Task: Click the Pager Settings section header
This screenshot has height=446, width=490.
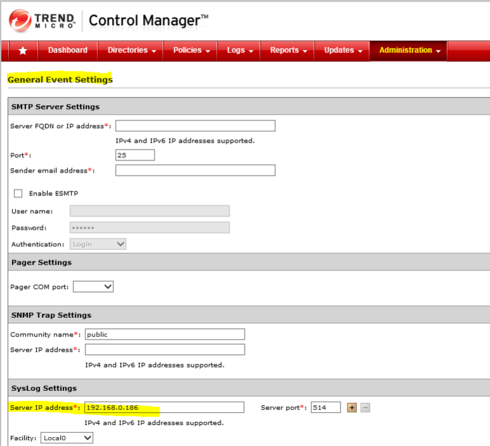Action: [x=41, y=262]
